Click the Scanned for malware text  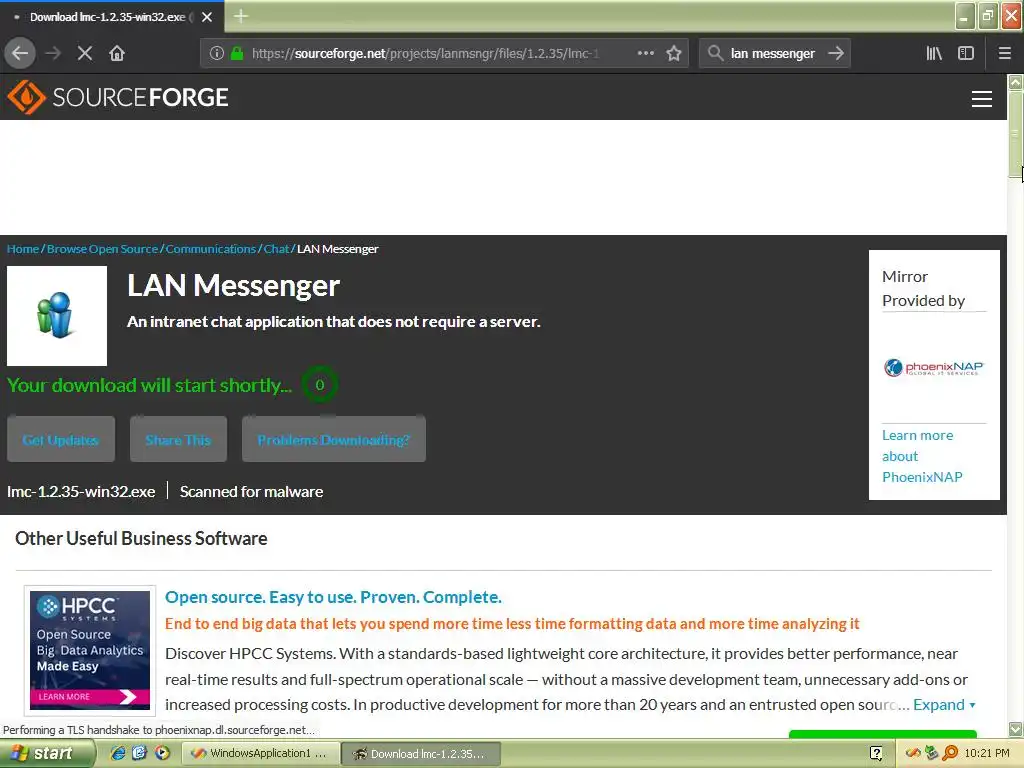click(x=251, y=491)
